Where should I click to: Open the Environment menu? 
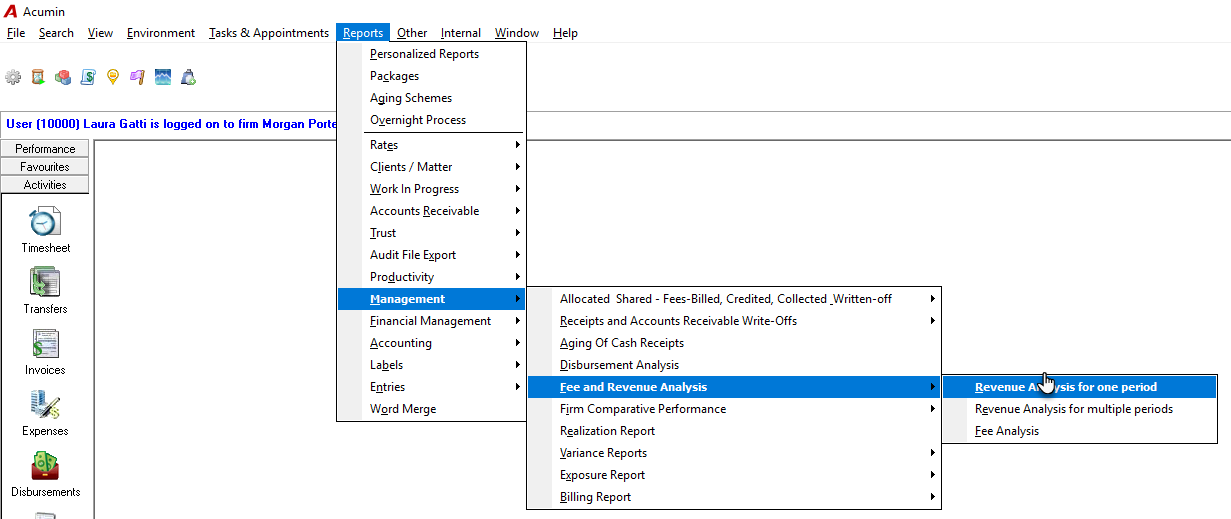(161, 33)
